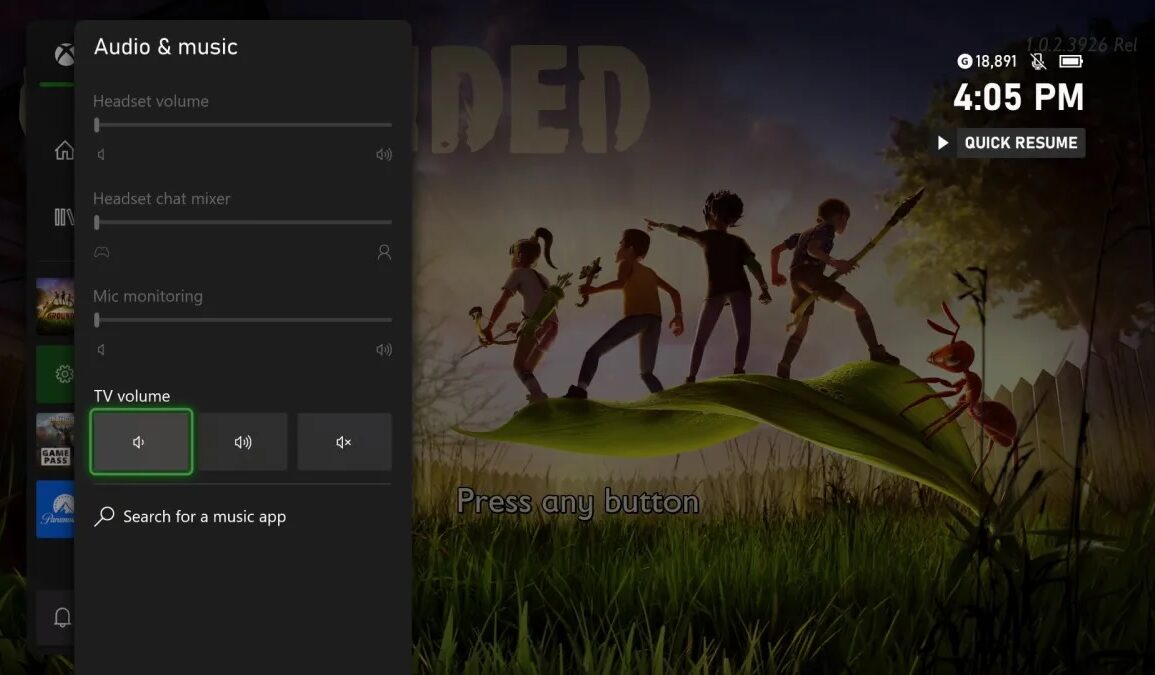Open the Home icon in guide sidebar

click(64, 150)
